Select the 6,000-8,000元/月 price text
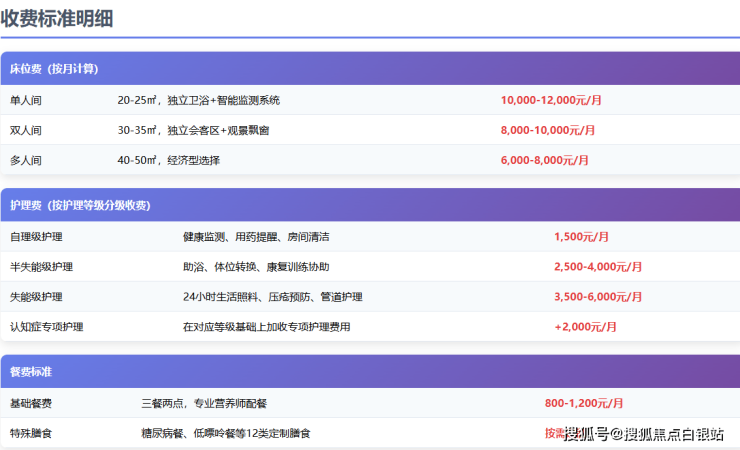The height and width of the screenshot is (450, 740). click(x=547, y=160)
